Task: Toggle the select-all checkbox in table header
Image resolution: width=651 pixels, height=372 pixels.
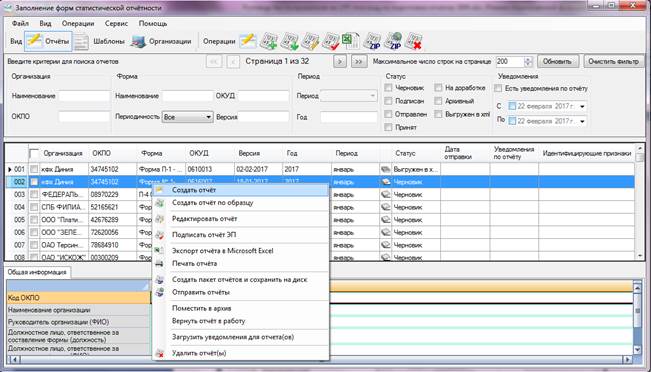Action: 34,154
